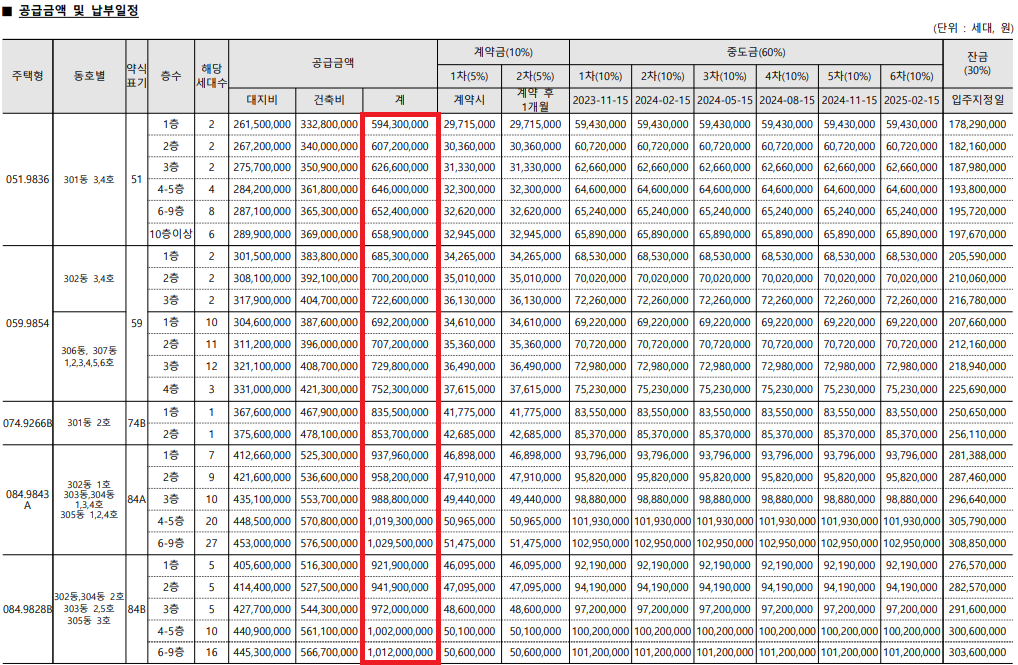Click land cost 261,500,000
This screenshot has height=665, width=1018.
tap(262, 124)
